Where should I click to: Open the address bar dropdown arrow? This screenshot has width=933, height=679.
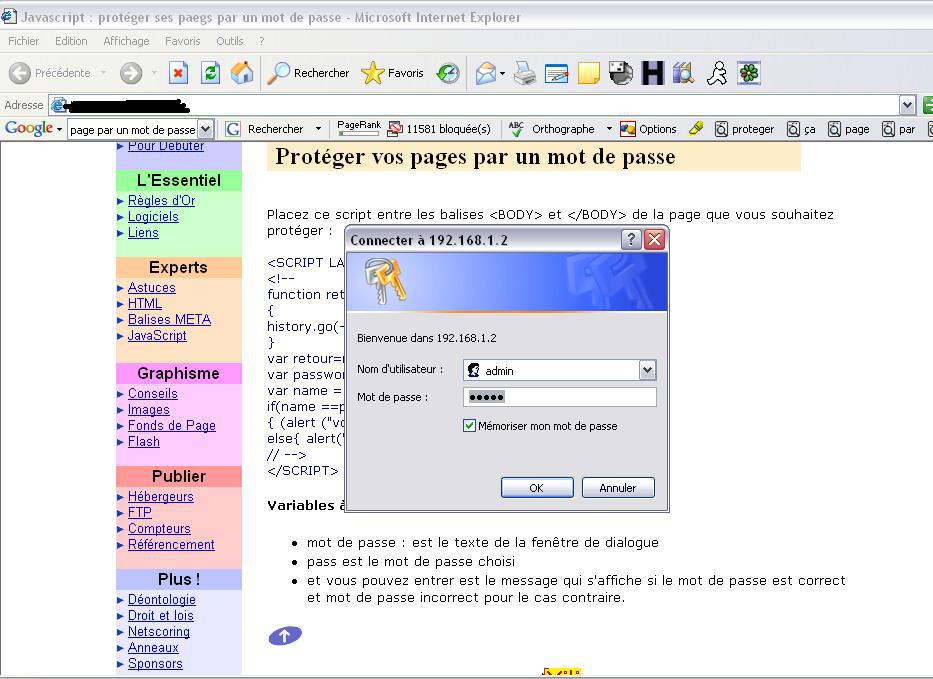coord(907,106)
